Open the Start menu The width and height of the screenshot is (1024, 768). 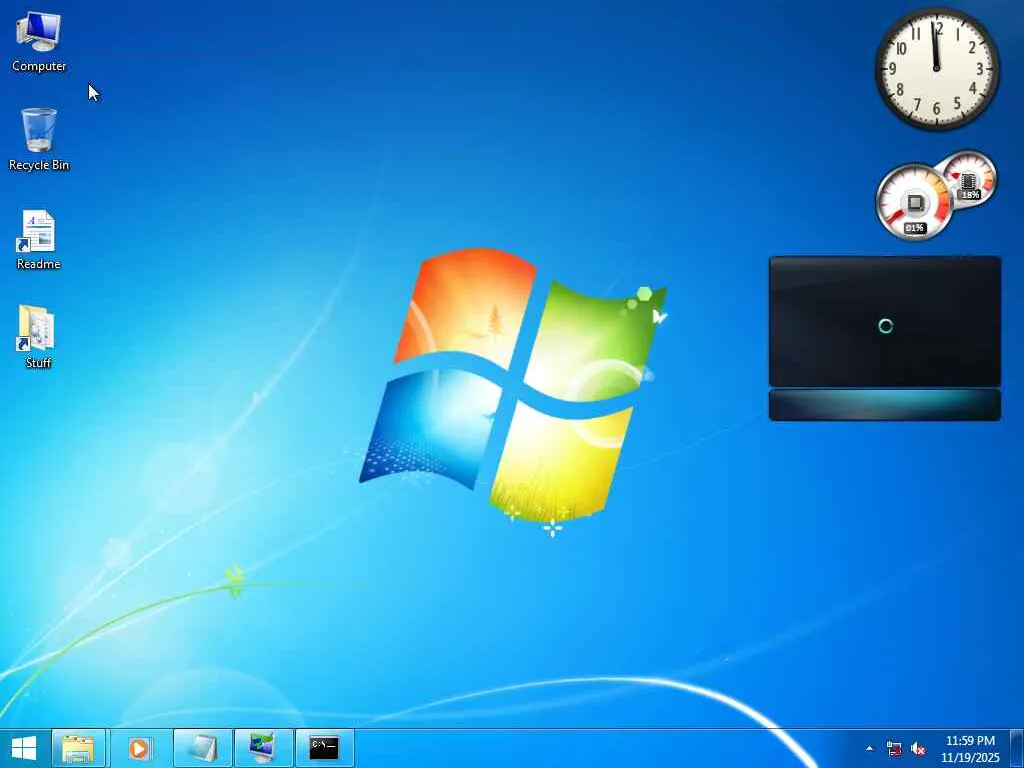24,748
